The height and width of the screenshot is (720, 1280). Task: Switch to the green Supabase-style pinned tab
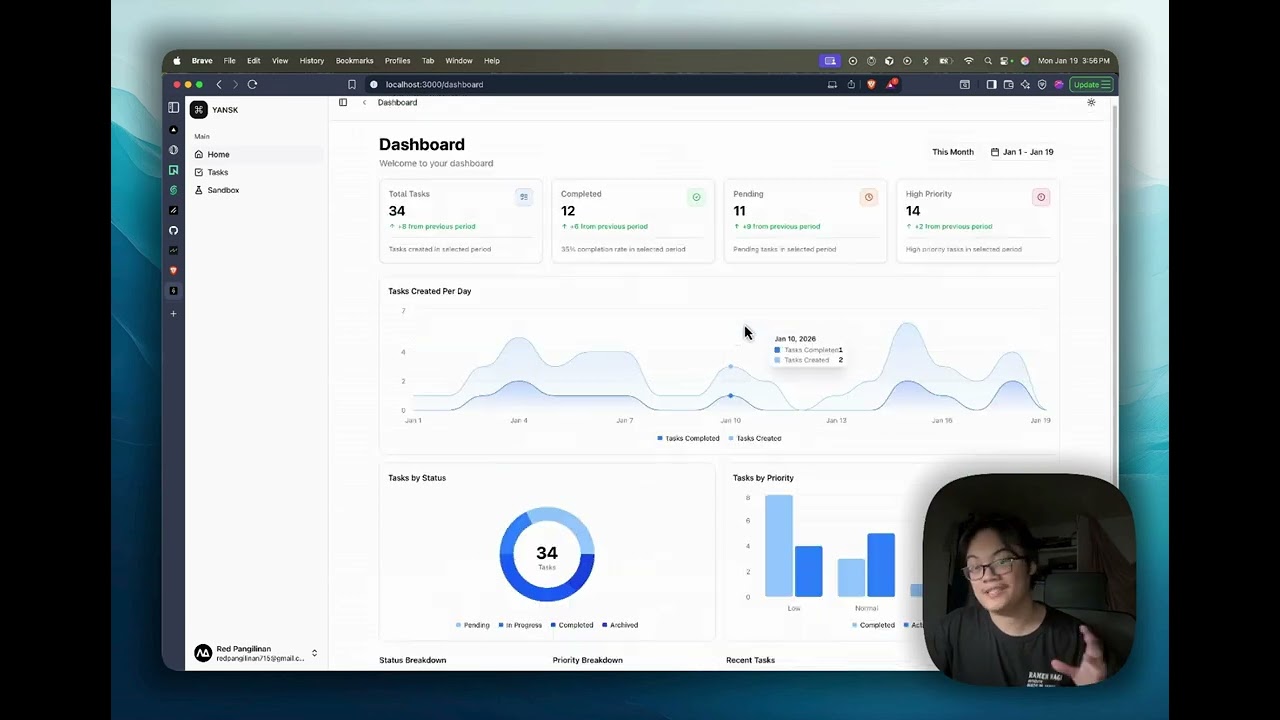coord(173,190)
